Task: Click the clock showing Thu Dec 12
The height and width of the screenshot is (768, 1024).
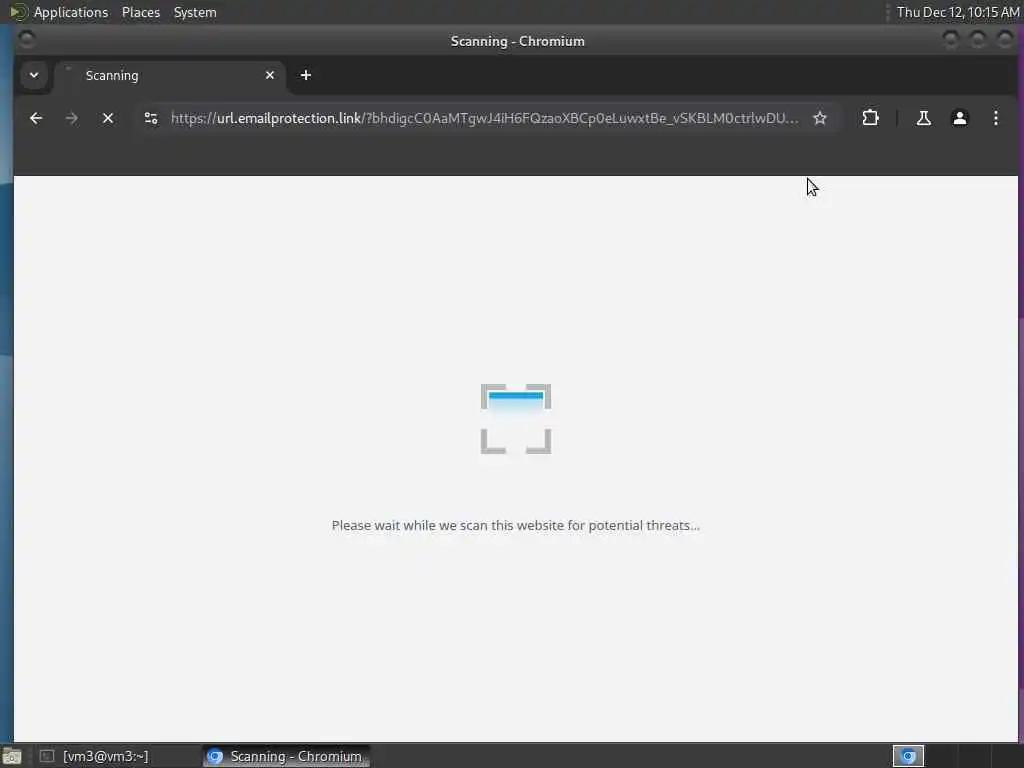Action: (x=957, y=12)
